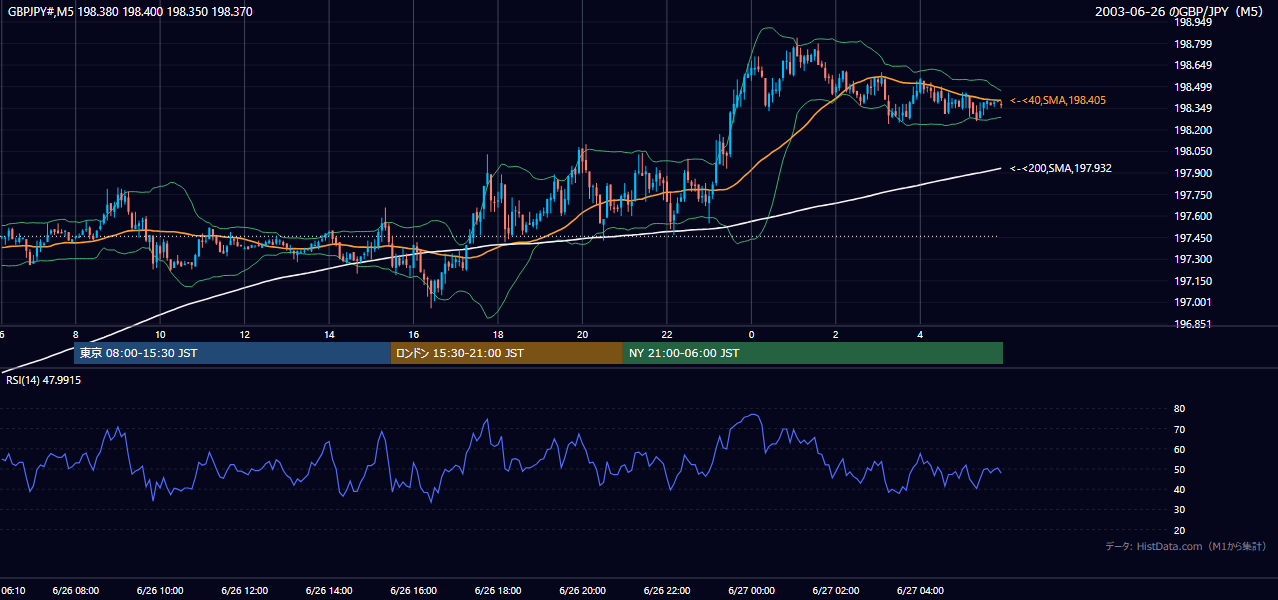This screenshot has height=600, width=1278.
Task: Click the 198.949 price axis label
Action: click(1193, 23)
